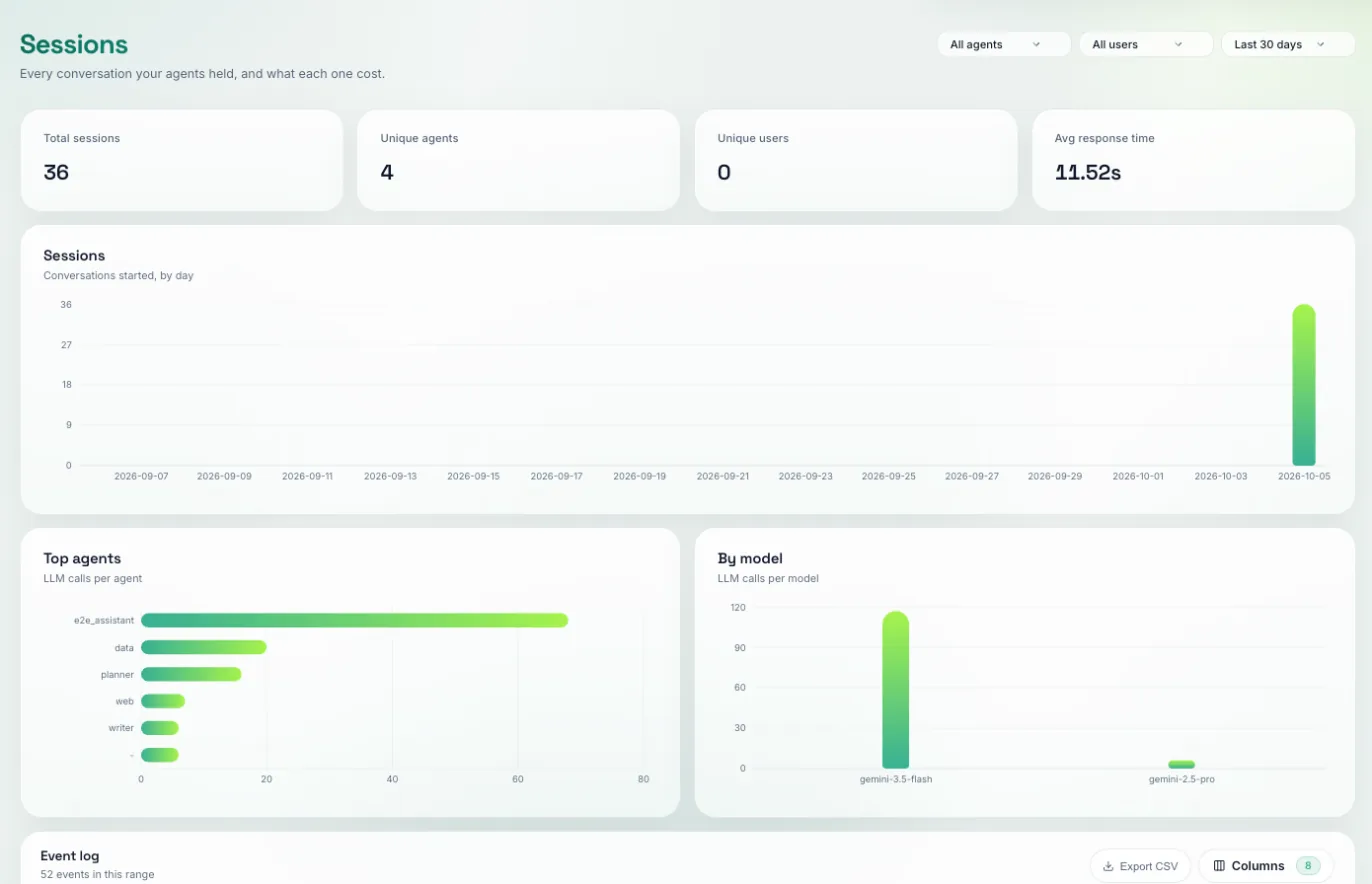Image resolution: width=1372 pixels, height=884 pixels.
Task: Click the green 8 badge on Columns
Action: click(1308, 866)
